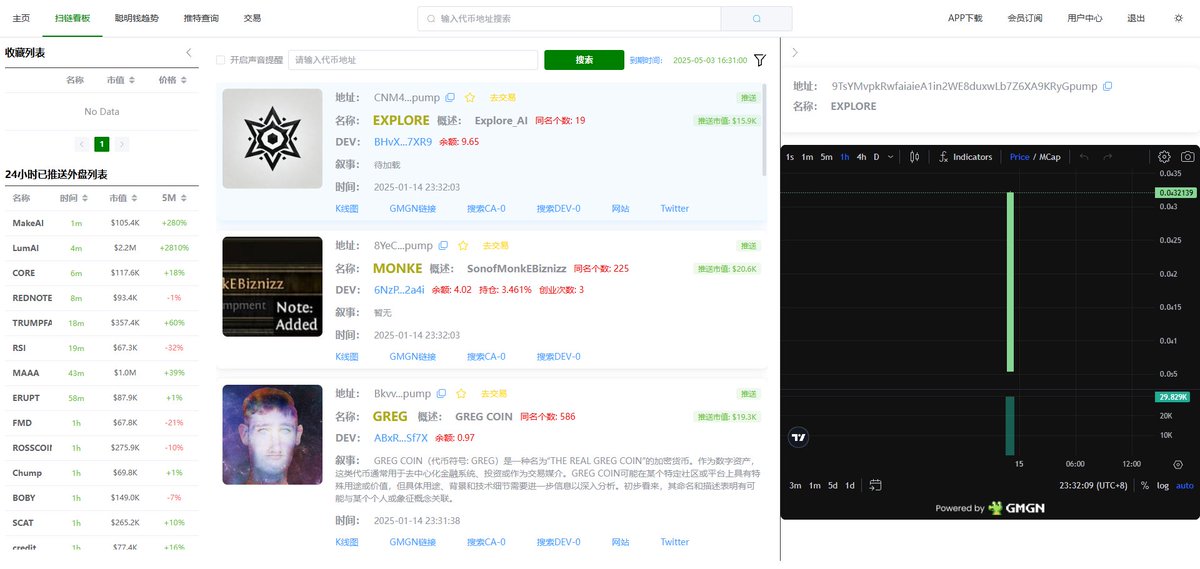
Task: Click the filter funnel icon
Action: click(760, 60)
